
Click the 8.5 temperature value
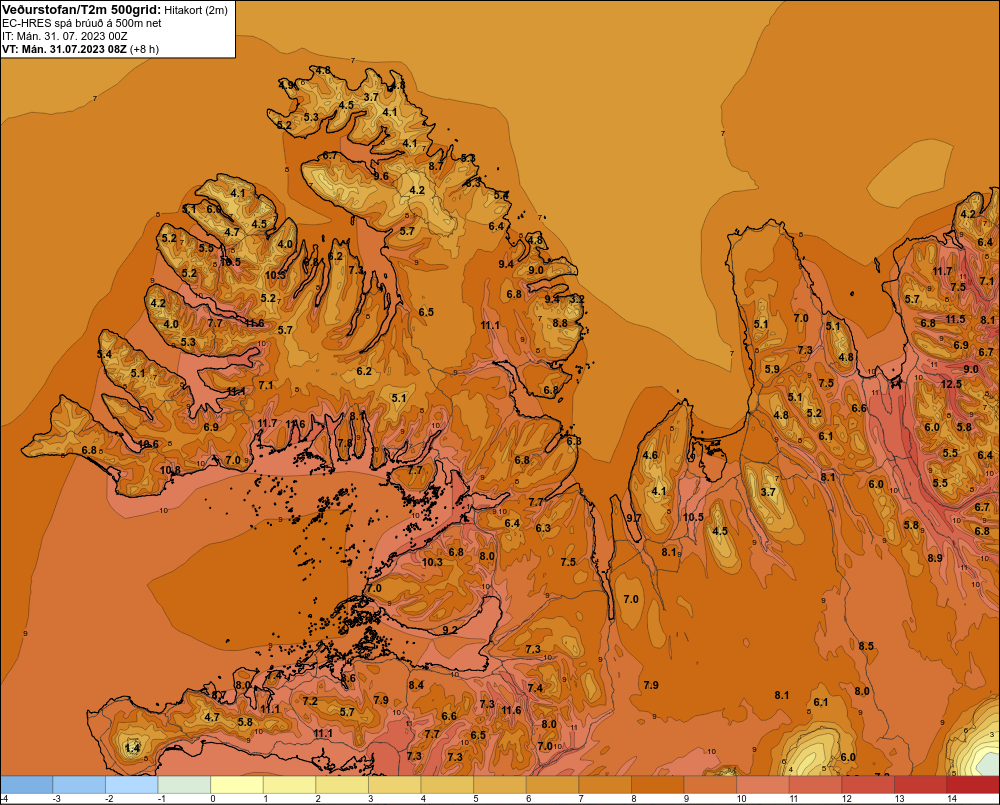click(865, 646)
